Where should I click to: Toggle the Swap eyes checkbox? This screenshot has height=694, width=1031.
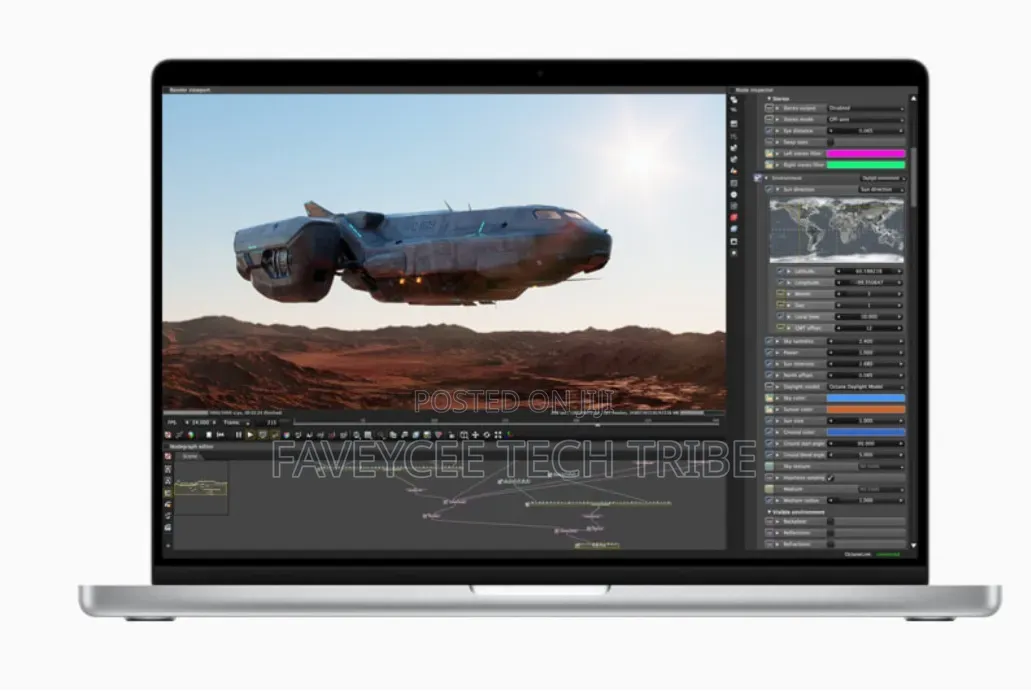point(830,142)
